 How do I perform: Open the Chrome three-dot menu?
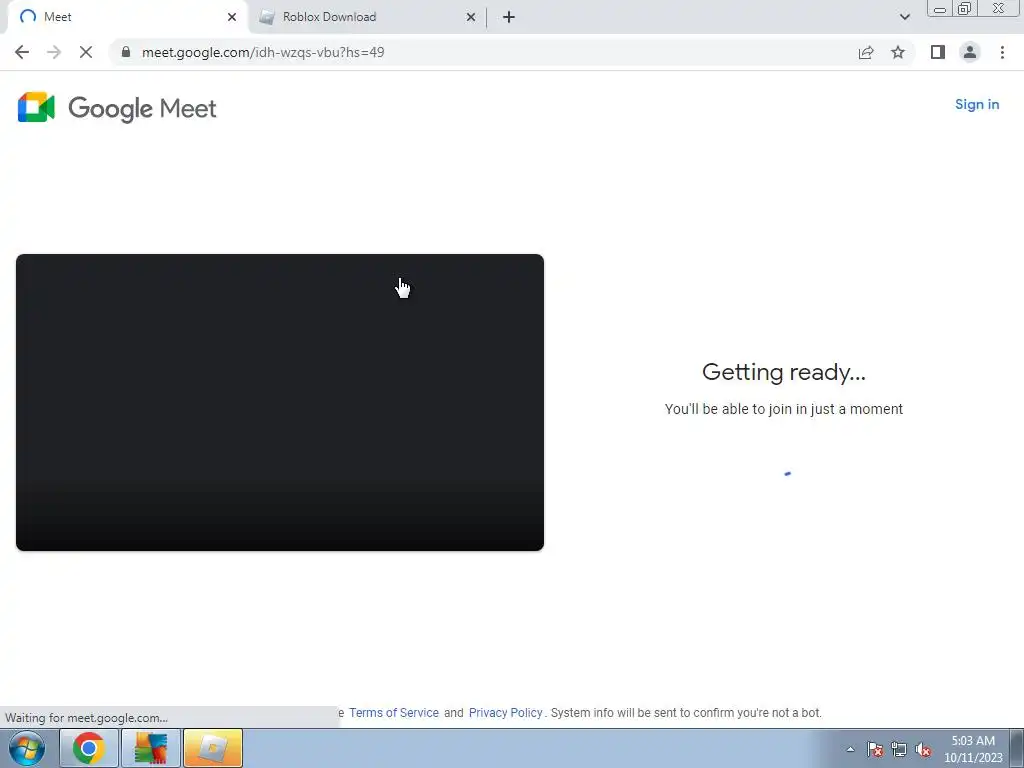[x=1002, y=52]
